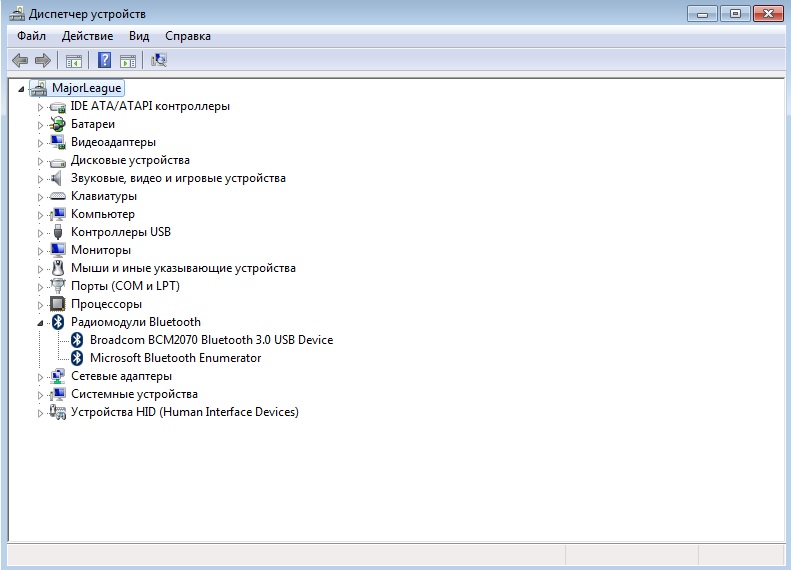Image resolution: width=791 pixels, height=570 pixels.
Task: Collapse the Радиомодули Bluetooth node
Action: tap(40, 323)
